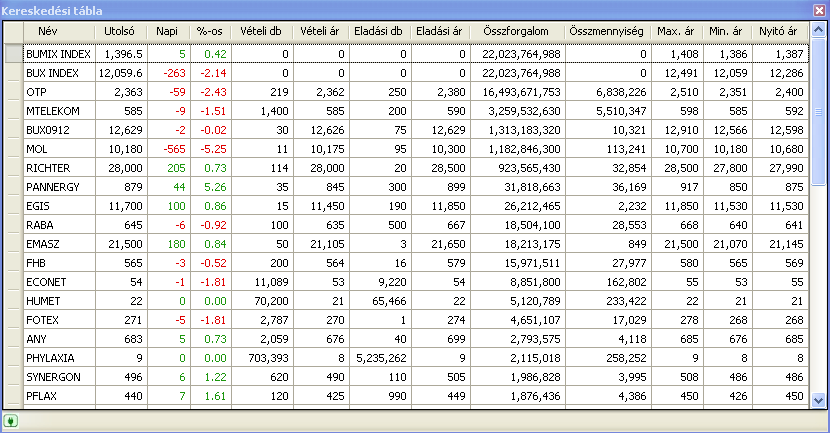Sort by the %-os column header

pyautogui.click(x=210, y=31)
